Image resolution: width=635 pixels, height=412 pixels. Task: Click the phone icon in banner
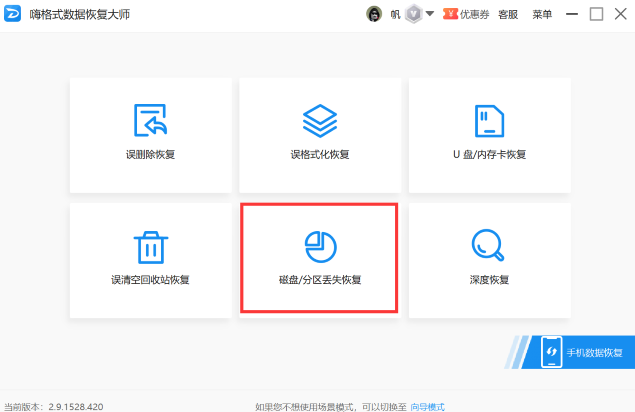[x=552, y=352]
